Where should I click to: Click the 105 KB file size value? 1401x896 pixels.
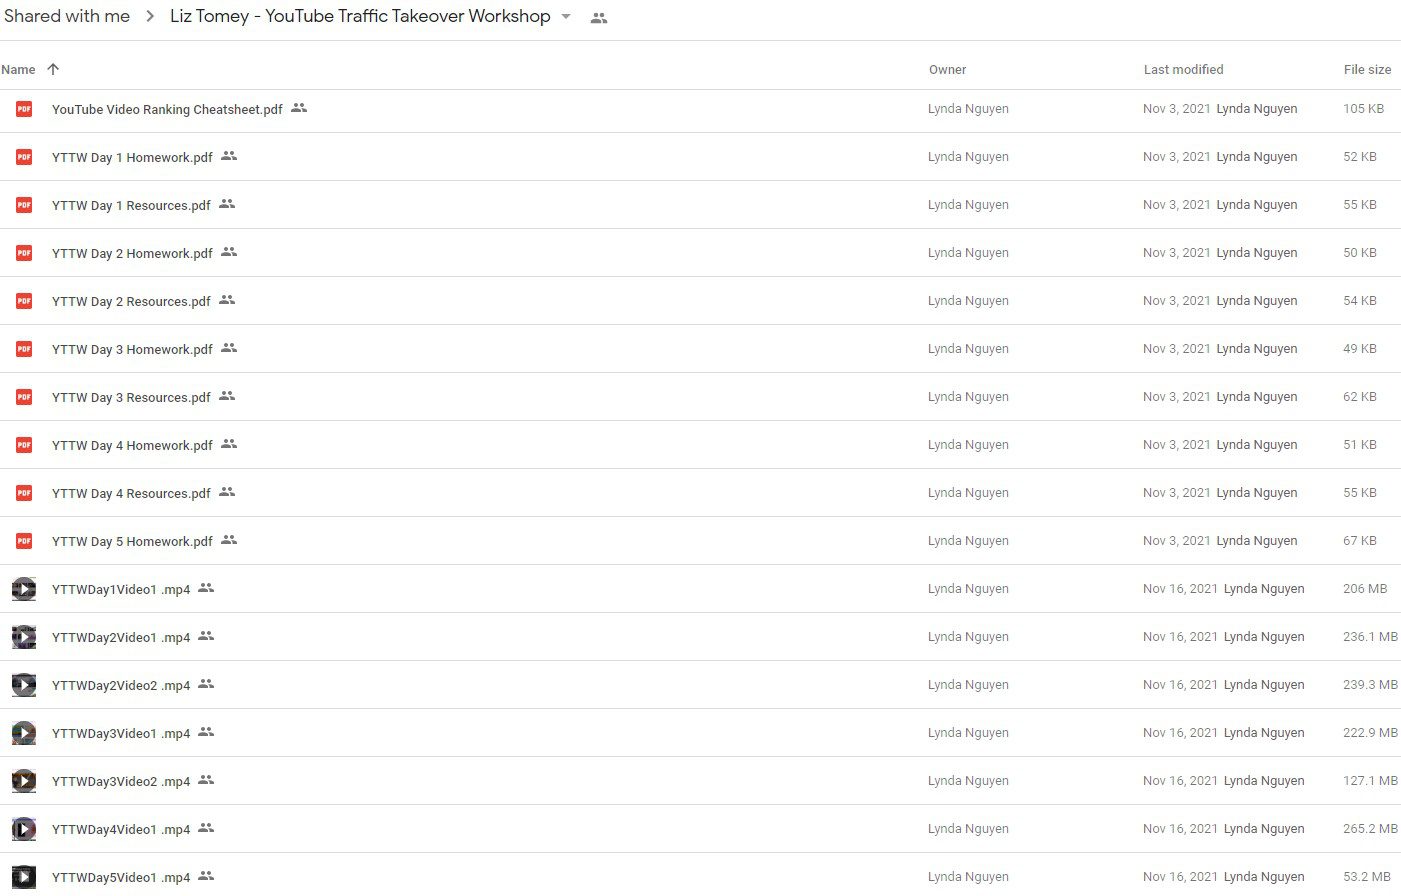point(1363,109)
